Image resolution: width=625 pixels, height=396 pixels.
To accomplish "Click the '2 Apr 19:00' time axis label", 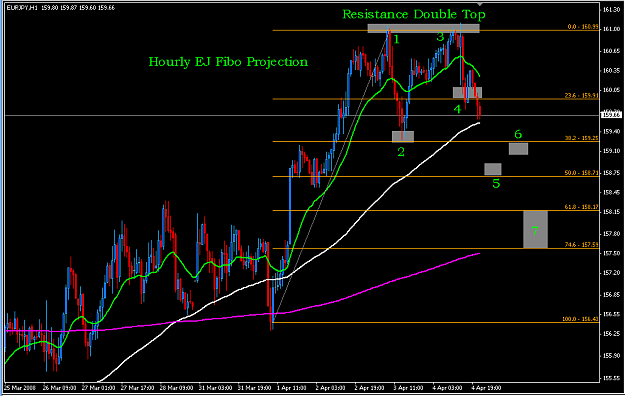I will click(369, 388).
